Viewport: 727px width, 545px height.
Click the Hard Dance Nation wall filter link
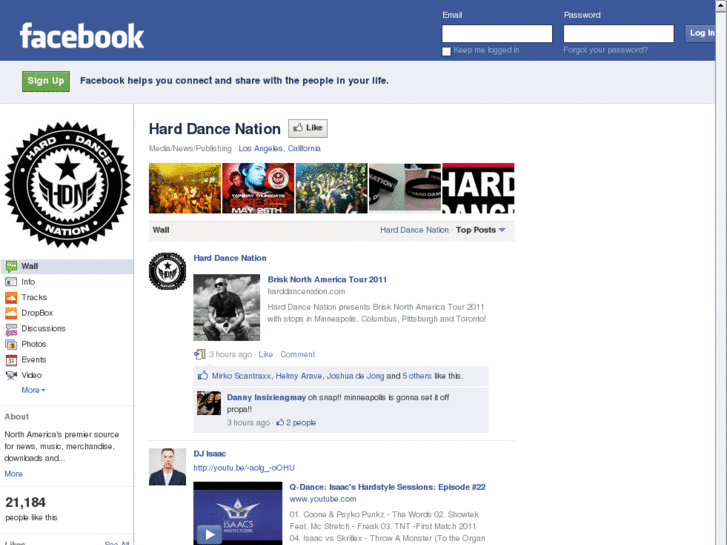(415, 230)
